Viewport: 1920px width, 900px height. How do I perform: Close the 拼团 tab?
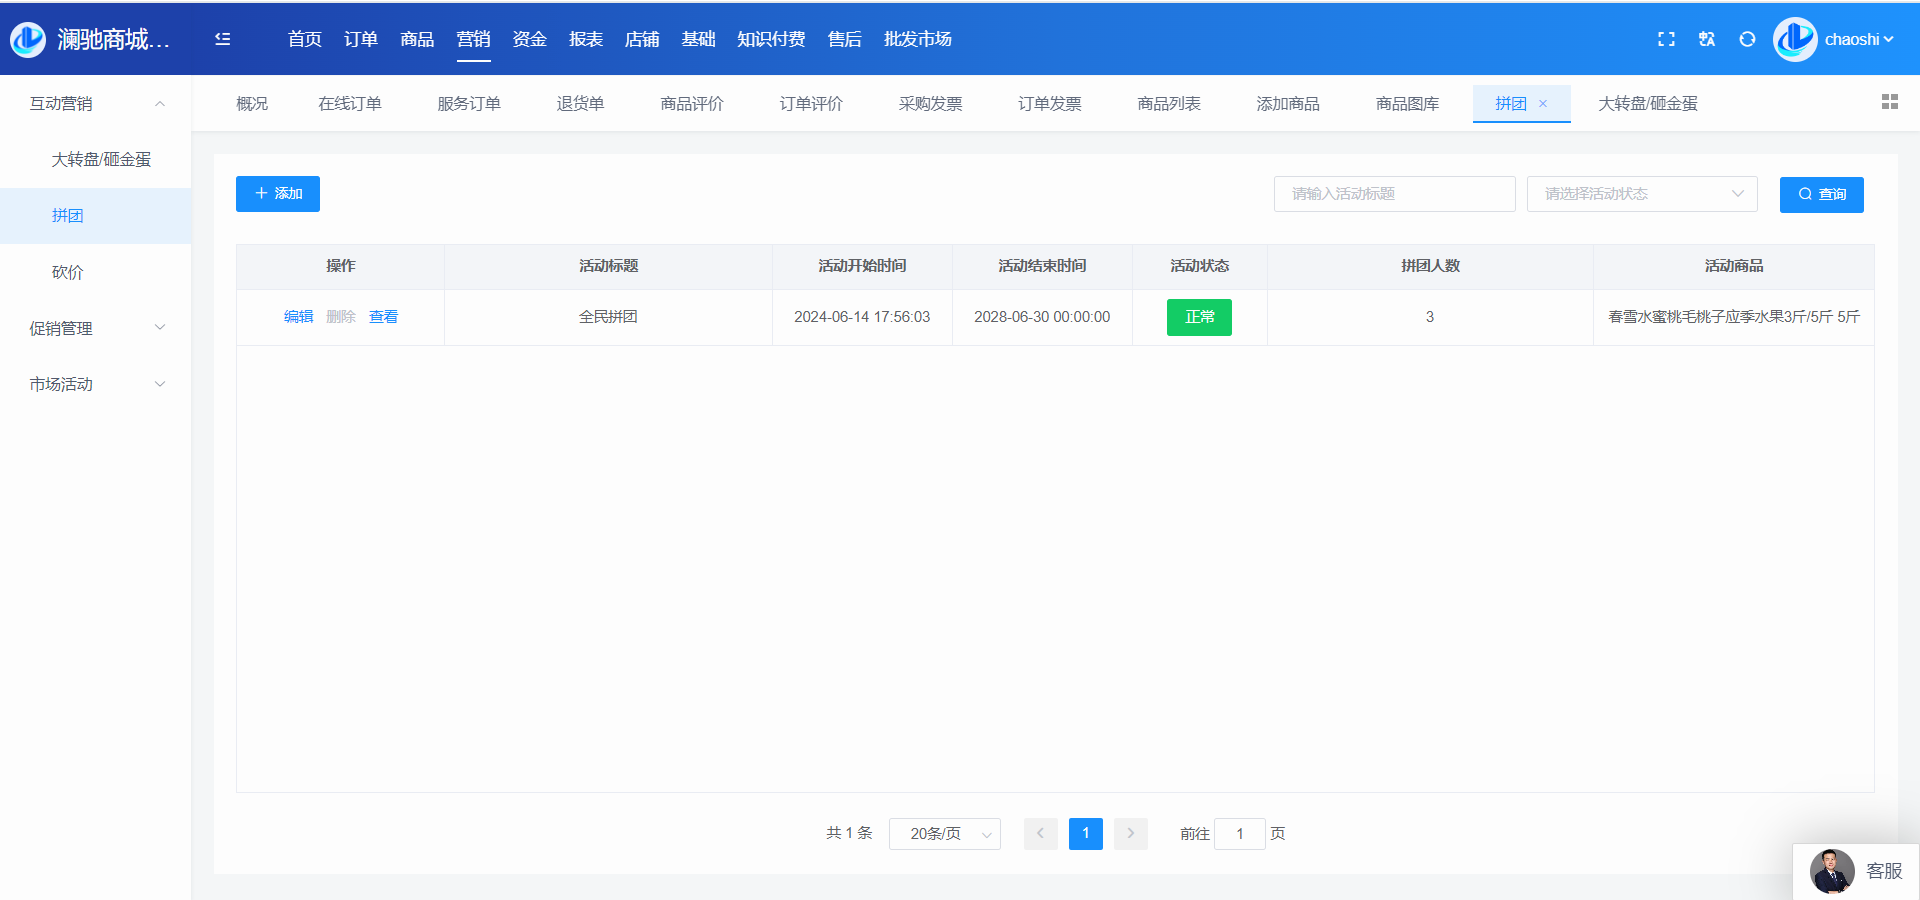1543,104
